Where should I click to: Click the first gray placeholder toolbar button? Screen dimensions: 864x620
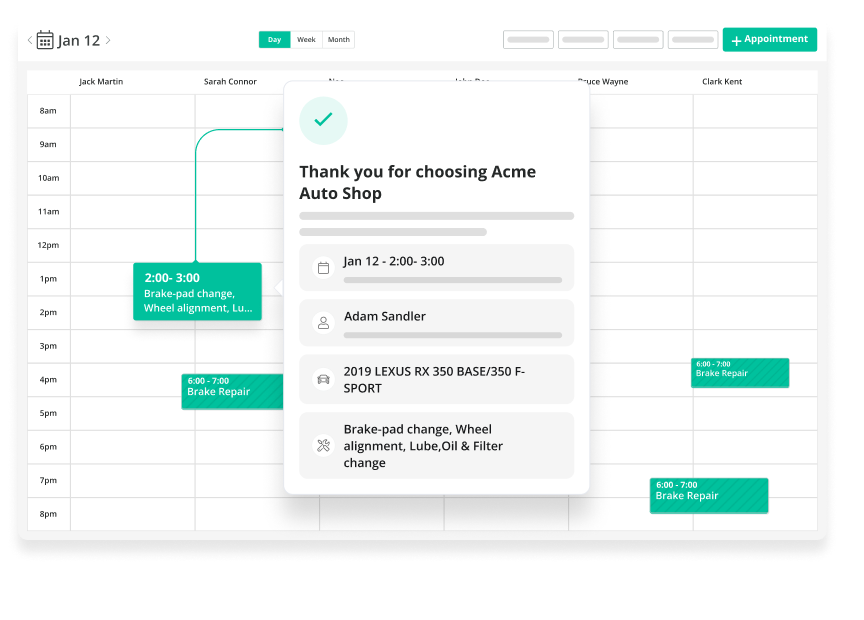[x=528, y=40]
